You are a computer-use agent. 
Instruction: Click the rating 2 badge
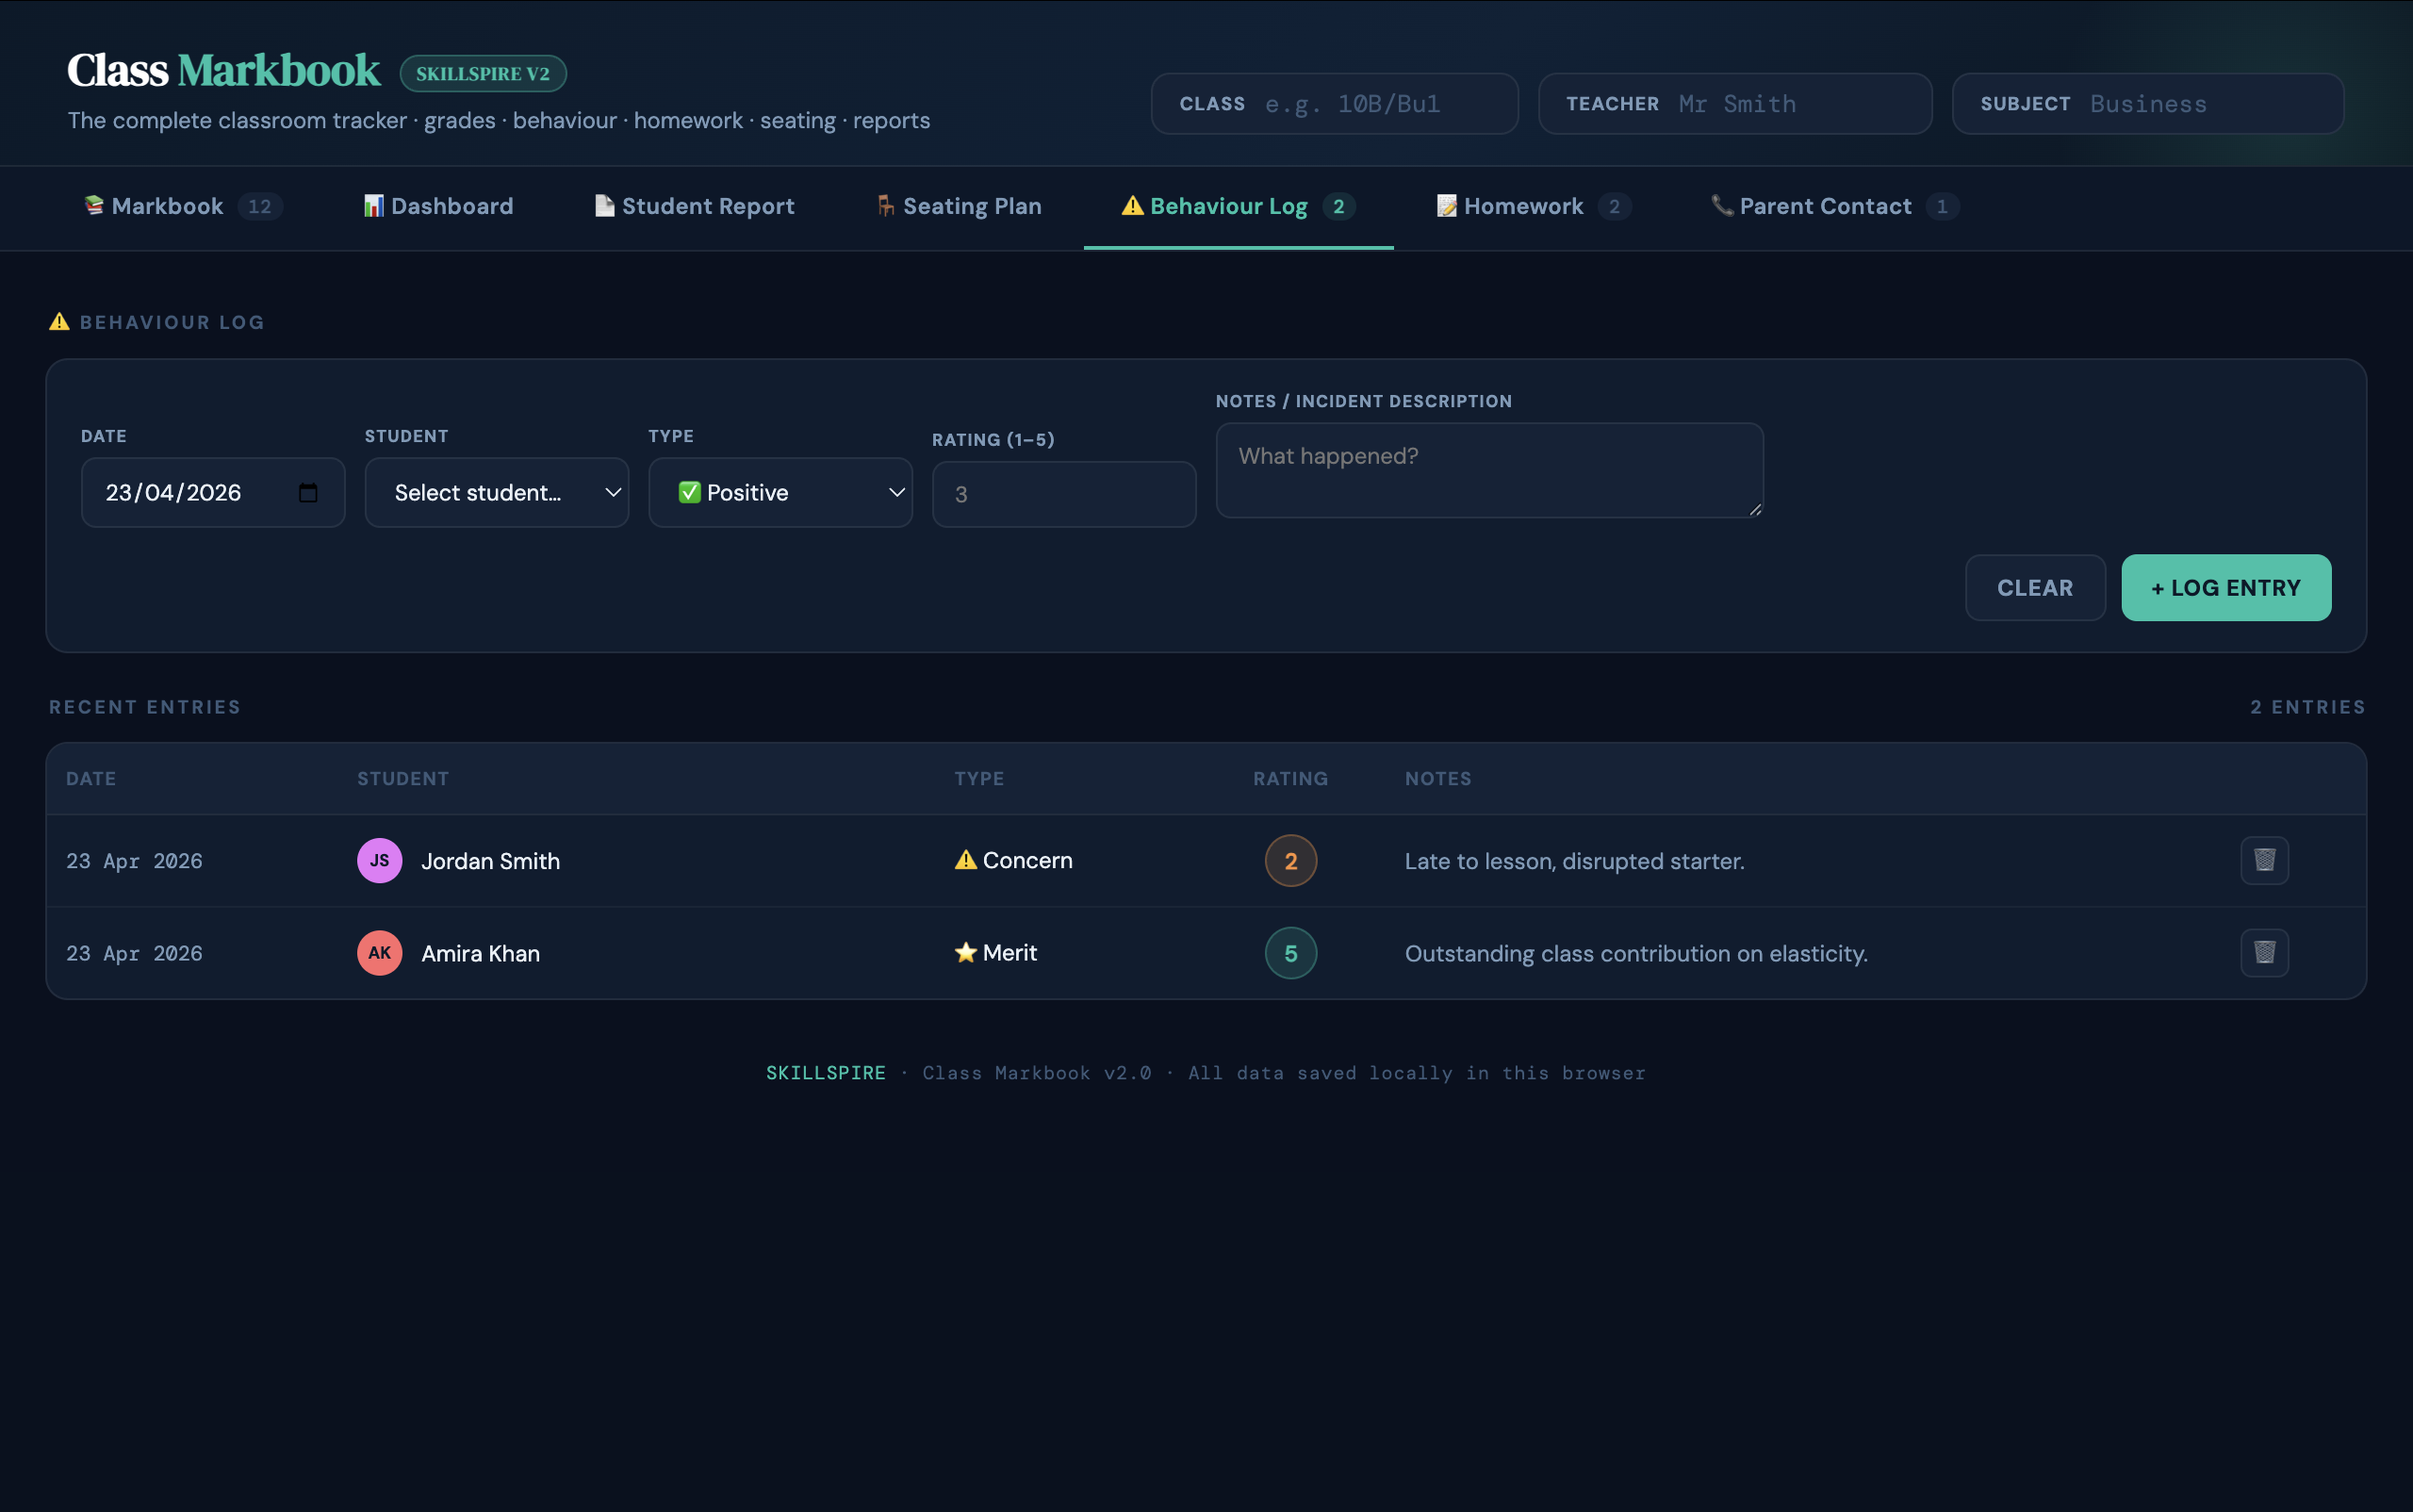1290,860
